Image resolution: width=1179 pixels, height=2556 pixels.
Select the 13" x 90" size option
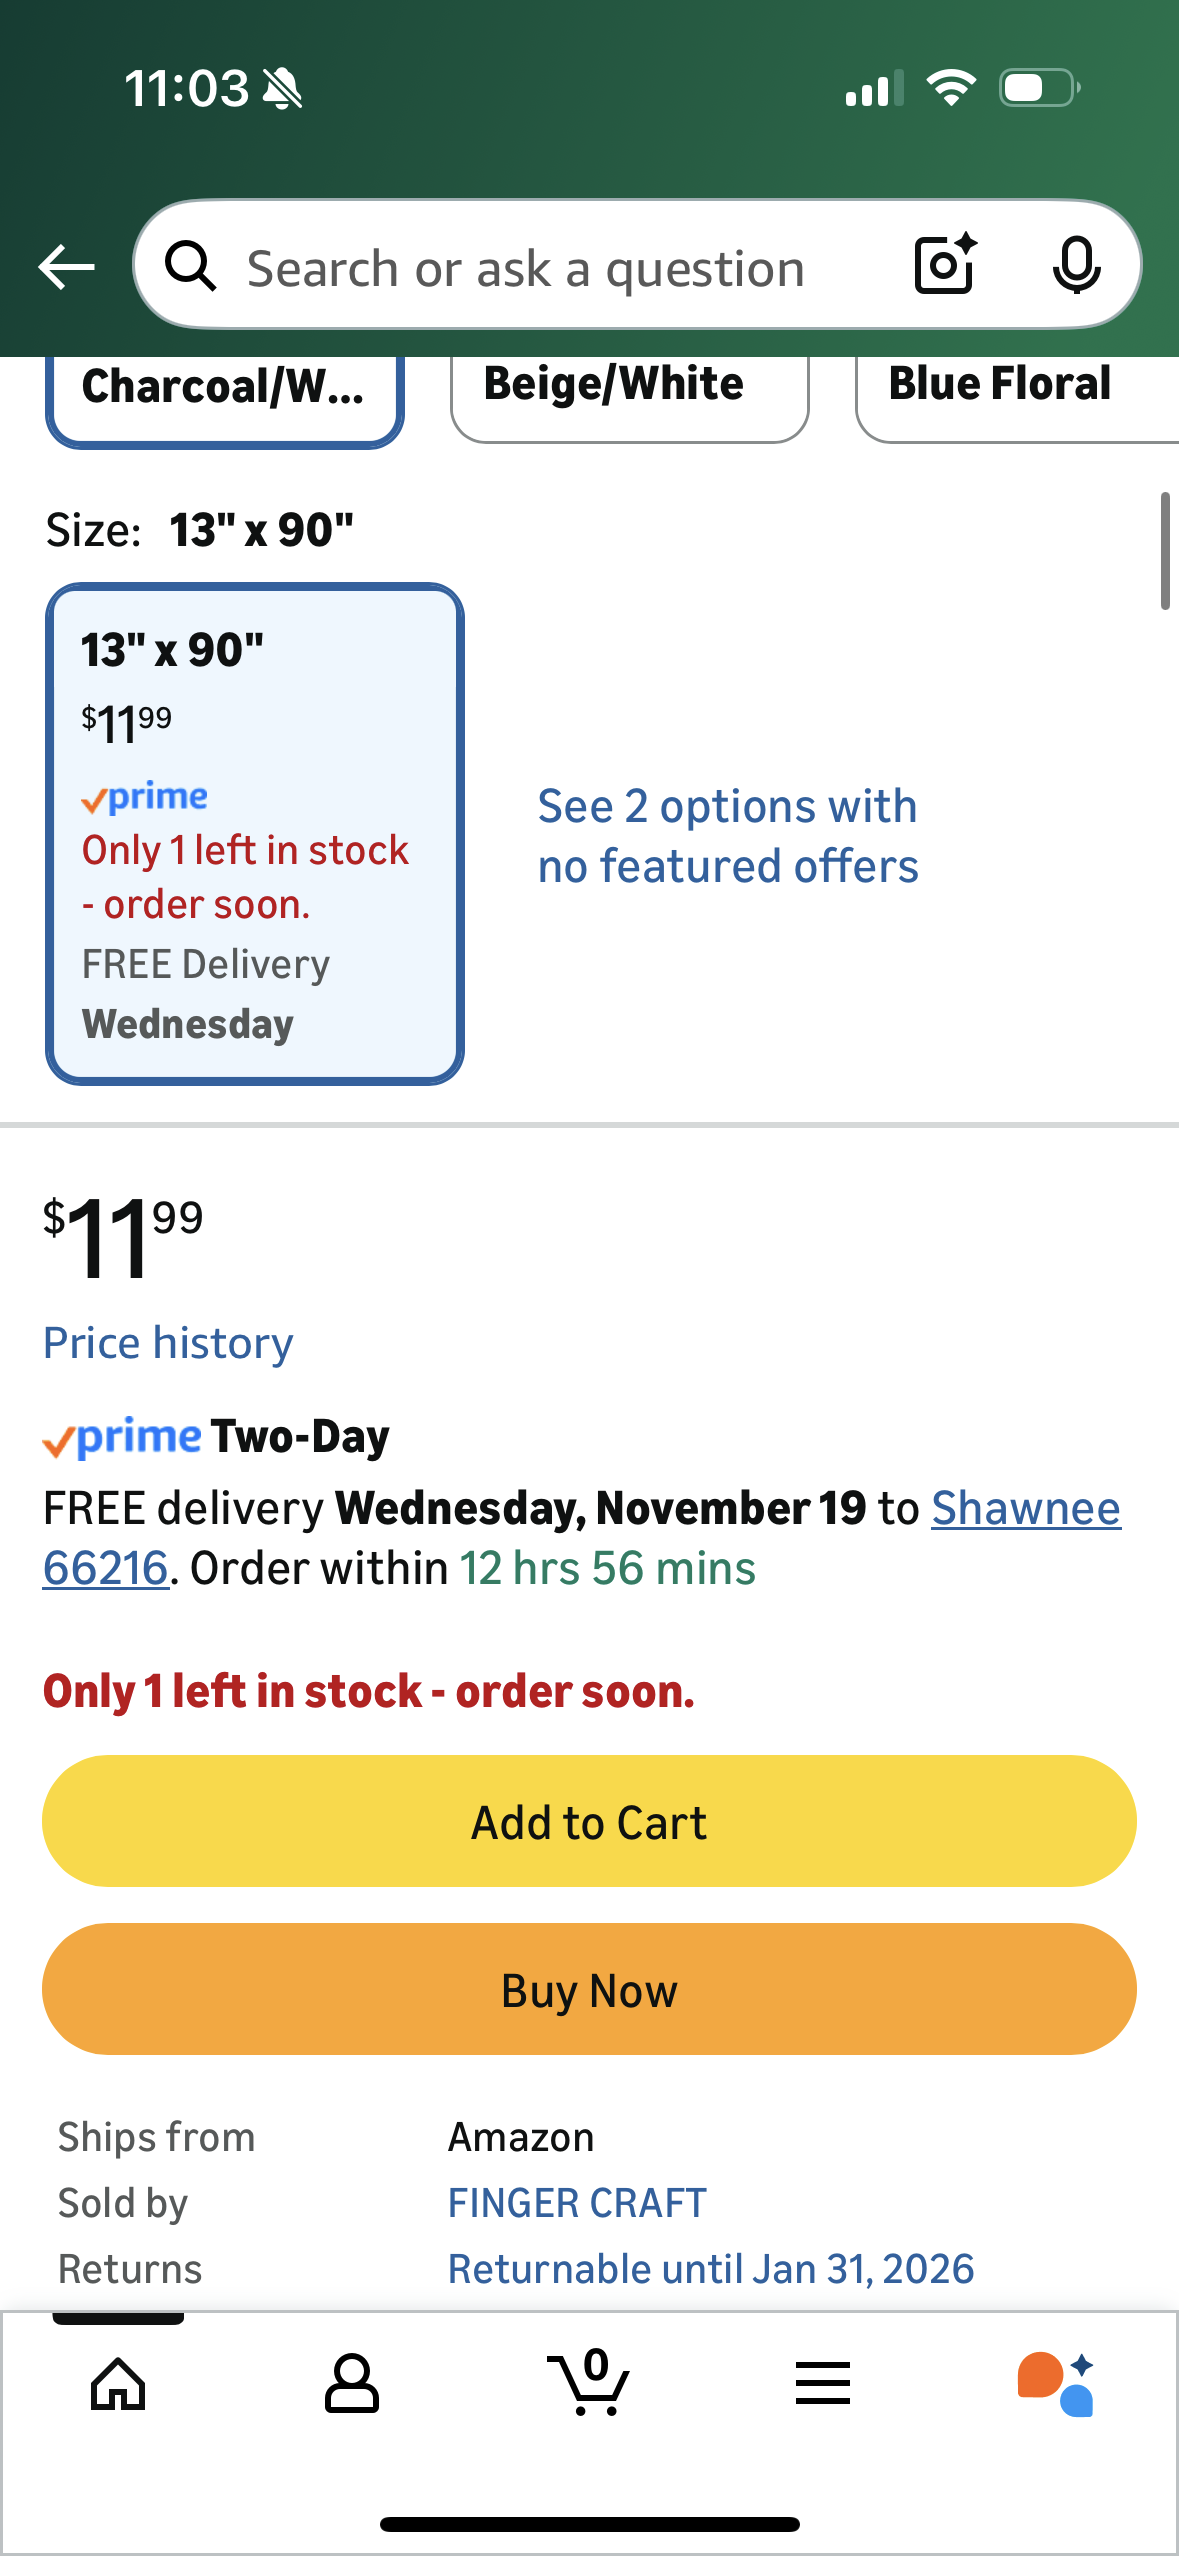[255, 834]
